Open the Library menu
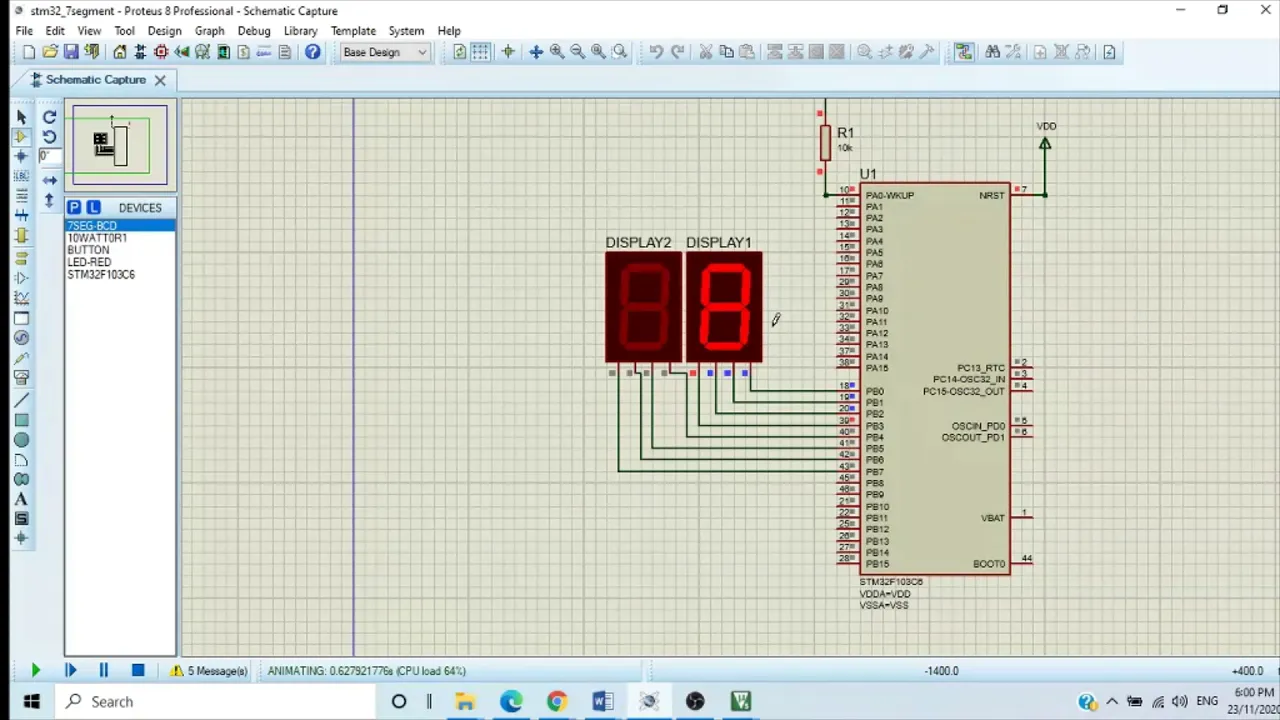The width and height of the screenshot is (1280, 720). click(x=300, y=31)
